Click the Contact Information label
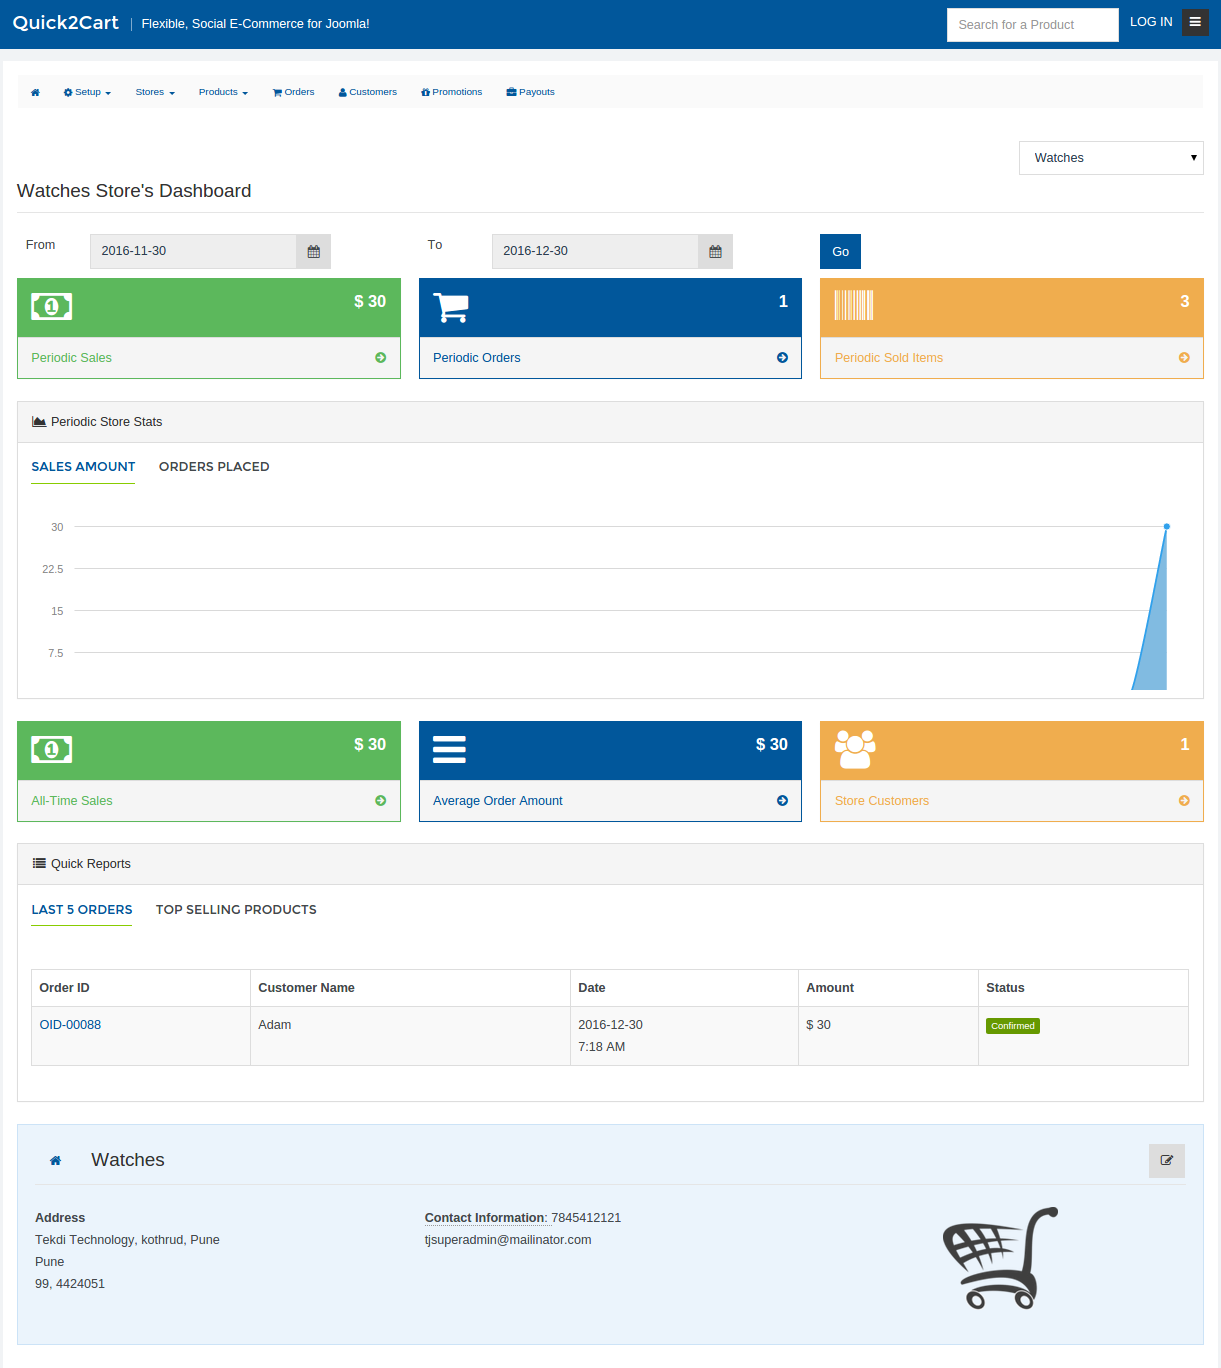Viewport: 1221px width, 1368px height. point(486,1218)
